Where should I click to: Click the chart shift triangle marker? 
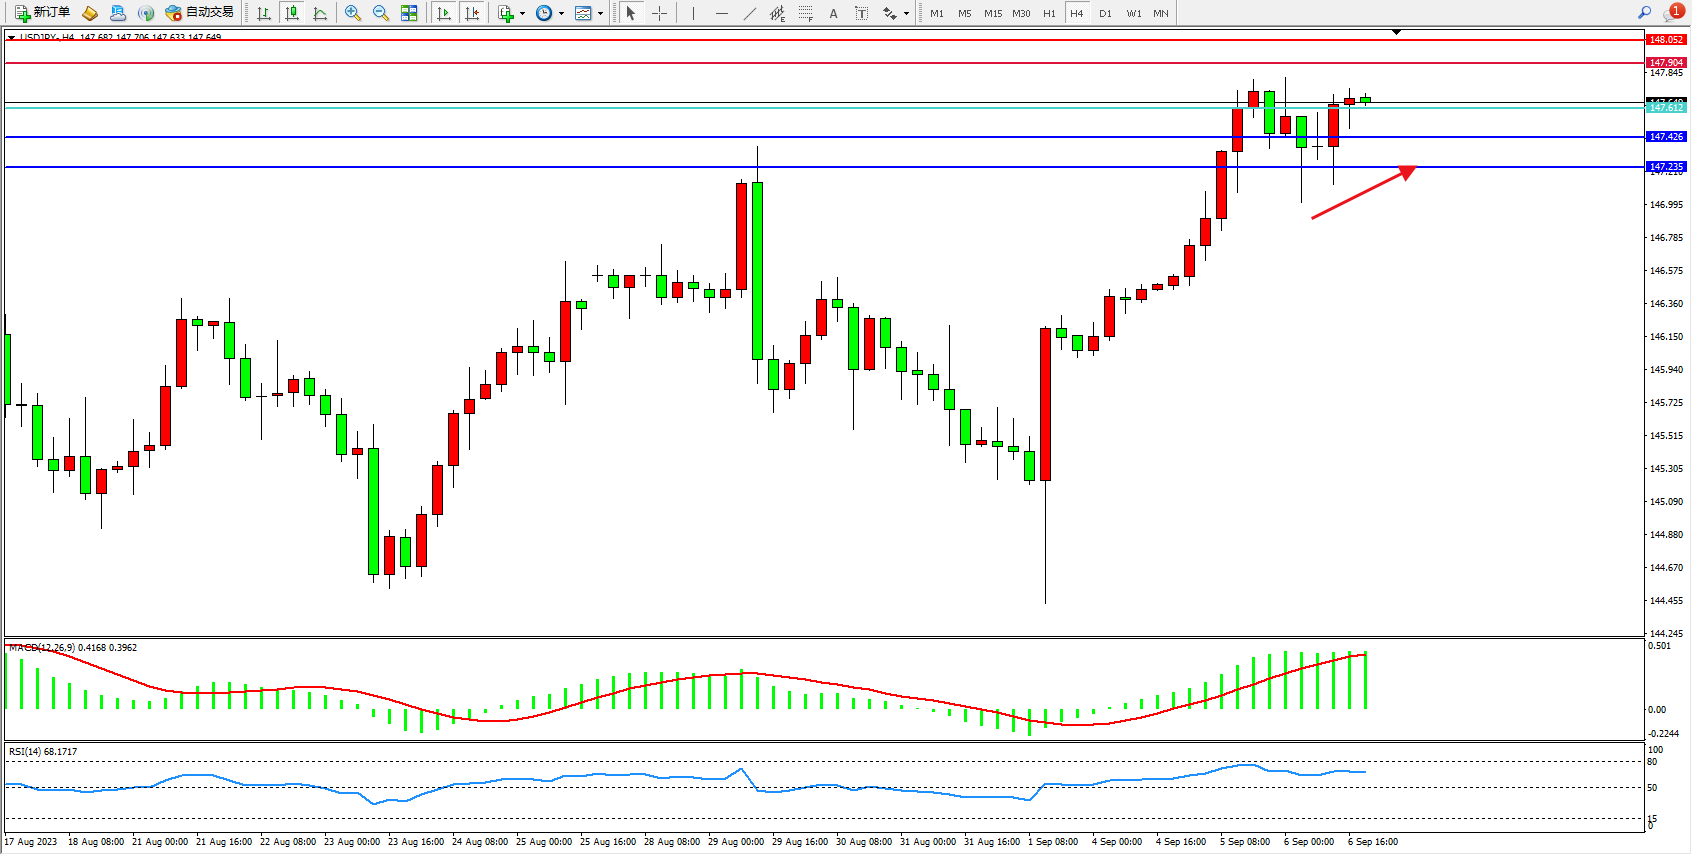[x=1396, y=33]
